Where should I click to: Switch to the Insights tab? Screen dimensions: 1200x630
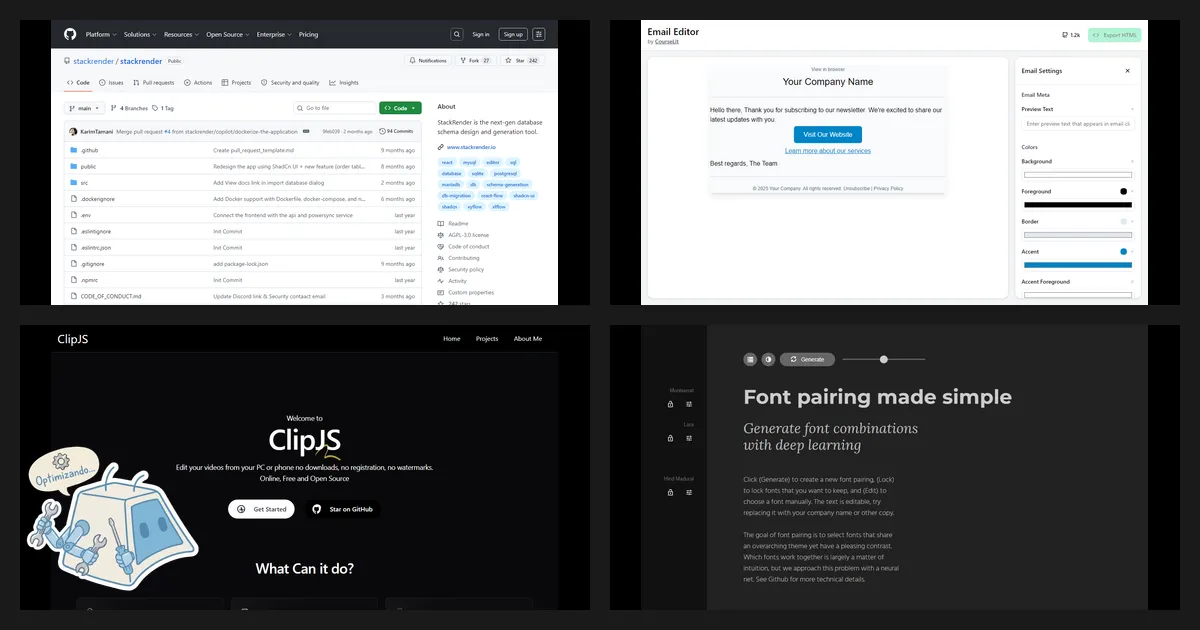pyautogui.click(x=344, y=83)
